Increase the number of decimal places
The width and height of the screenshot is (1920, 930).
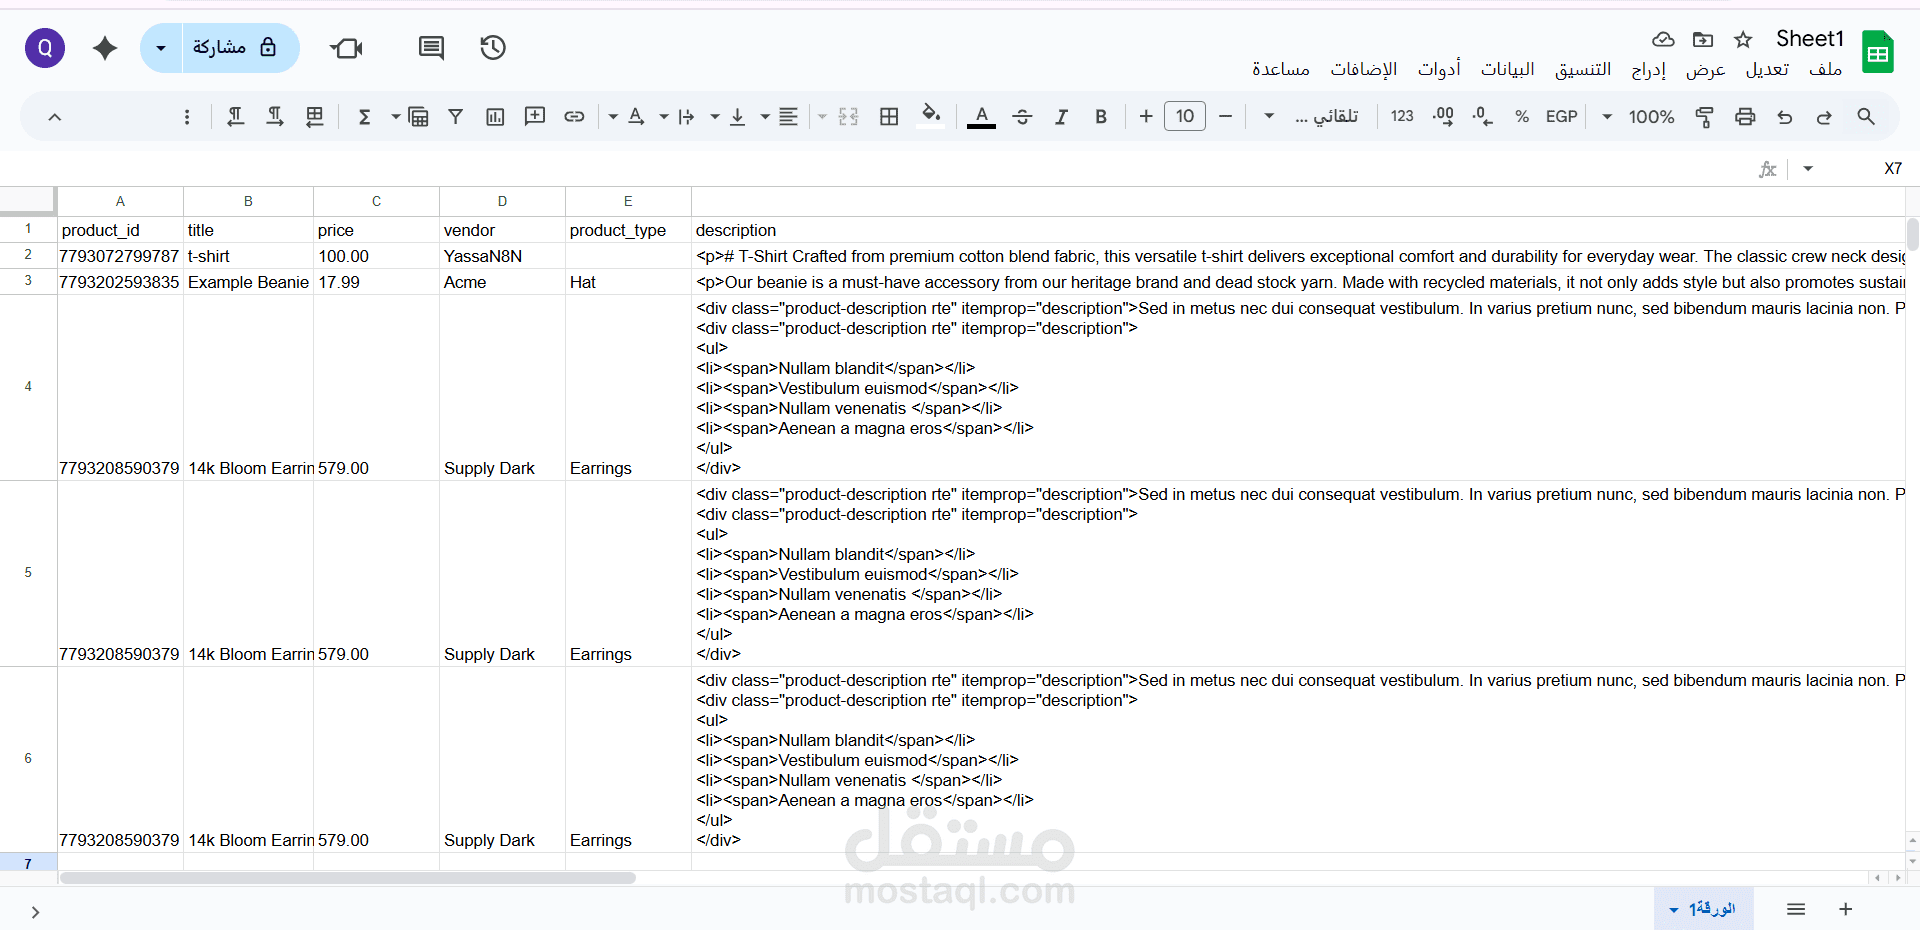point(1443,117)
